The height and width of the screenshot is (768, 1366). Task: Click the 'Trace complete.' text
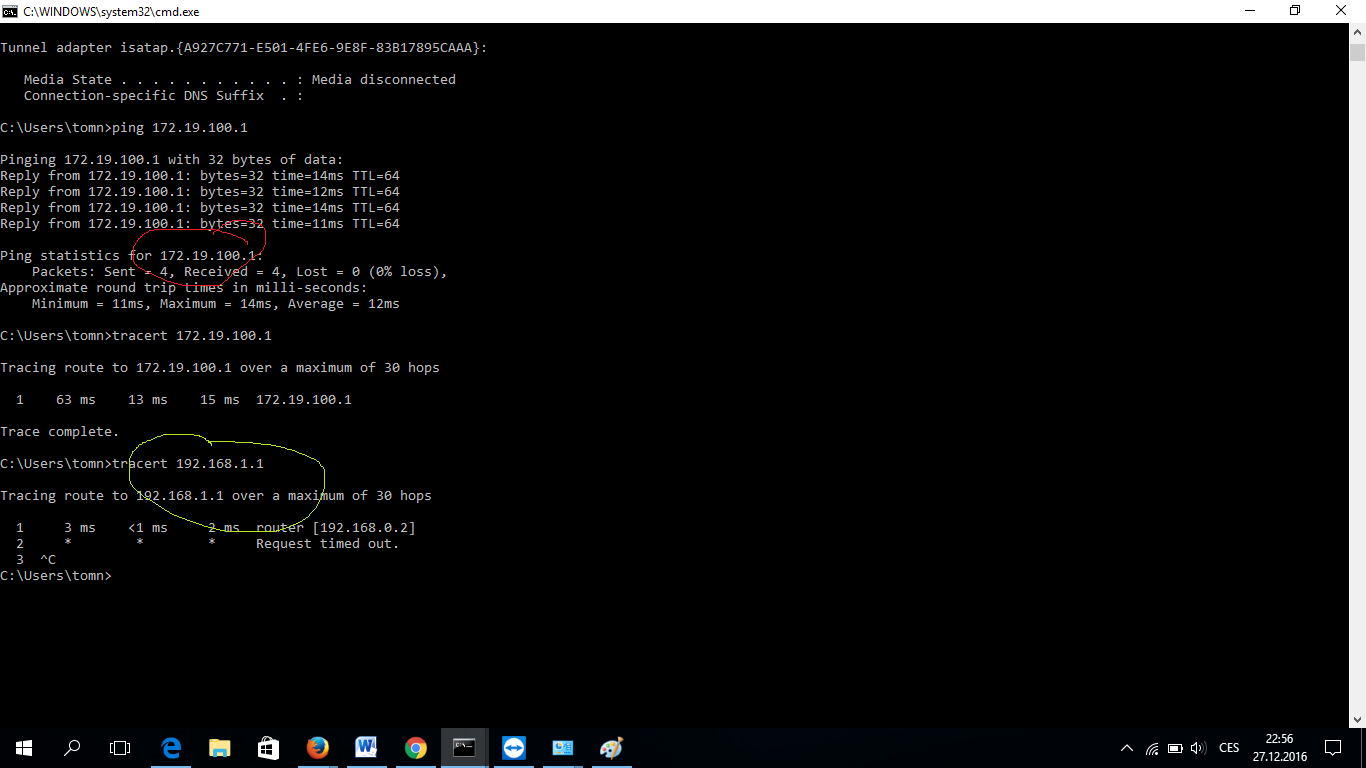[x=60, y=432]
